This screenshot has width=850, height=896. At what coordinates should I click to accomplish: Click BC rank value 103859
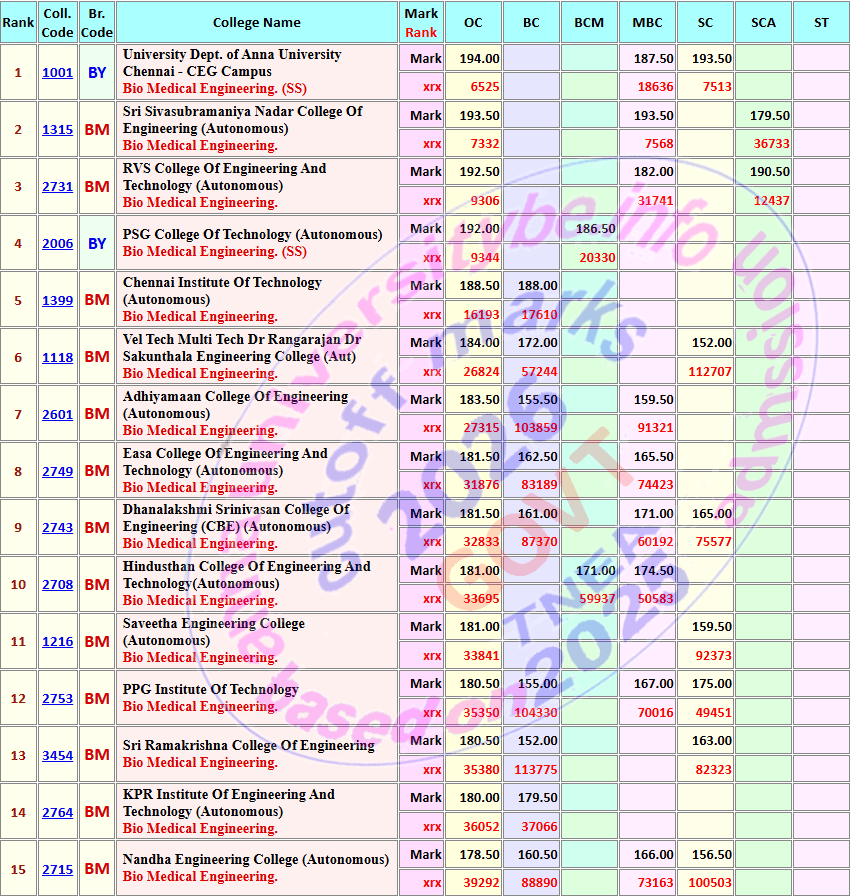point(536,427)
